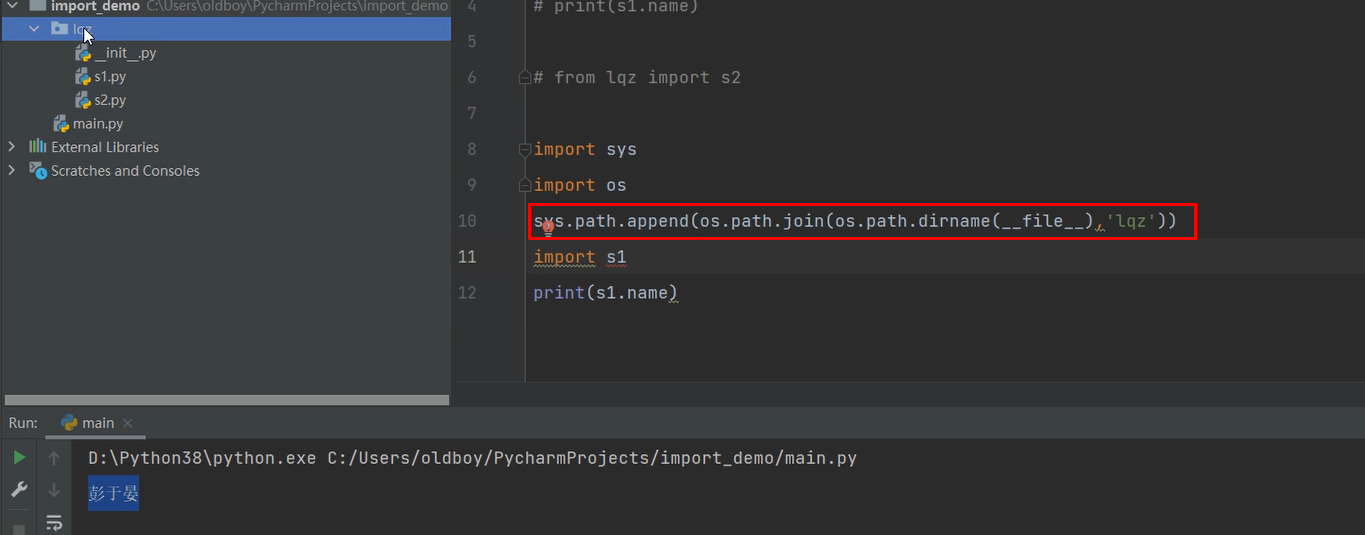1365x535 pixels.
Task: Click the print(s1.name) statement
Action: [x=606, y=293]
